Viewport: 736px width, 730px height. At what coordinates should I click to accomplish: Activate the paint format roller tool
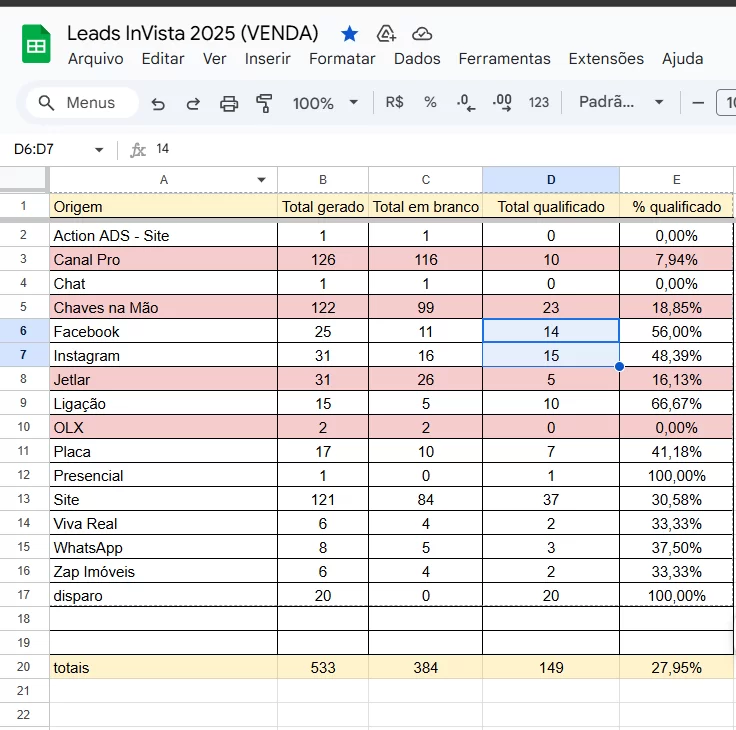[264, 103]
